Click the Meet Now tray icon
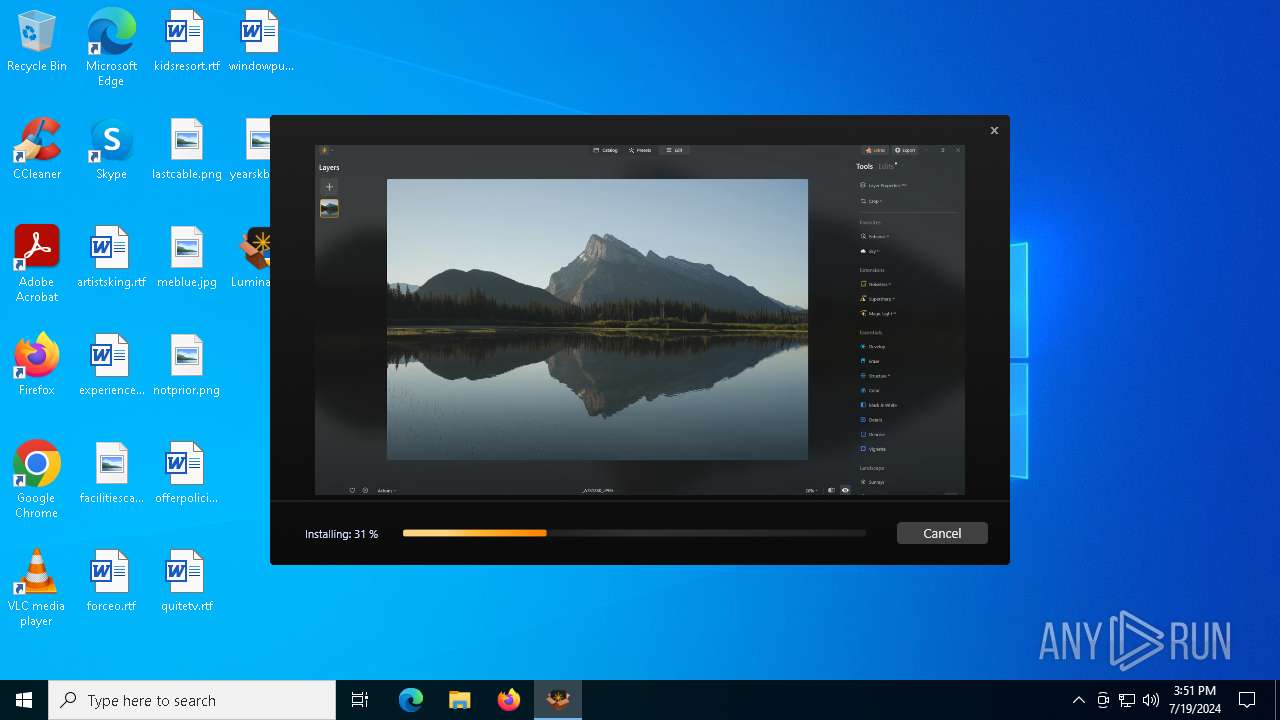 coord(1103,700)
